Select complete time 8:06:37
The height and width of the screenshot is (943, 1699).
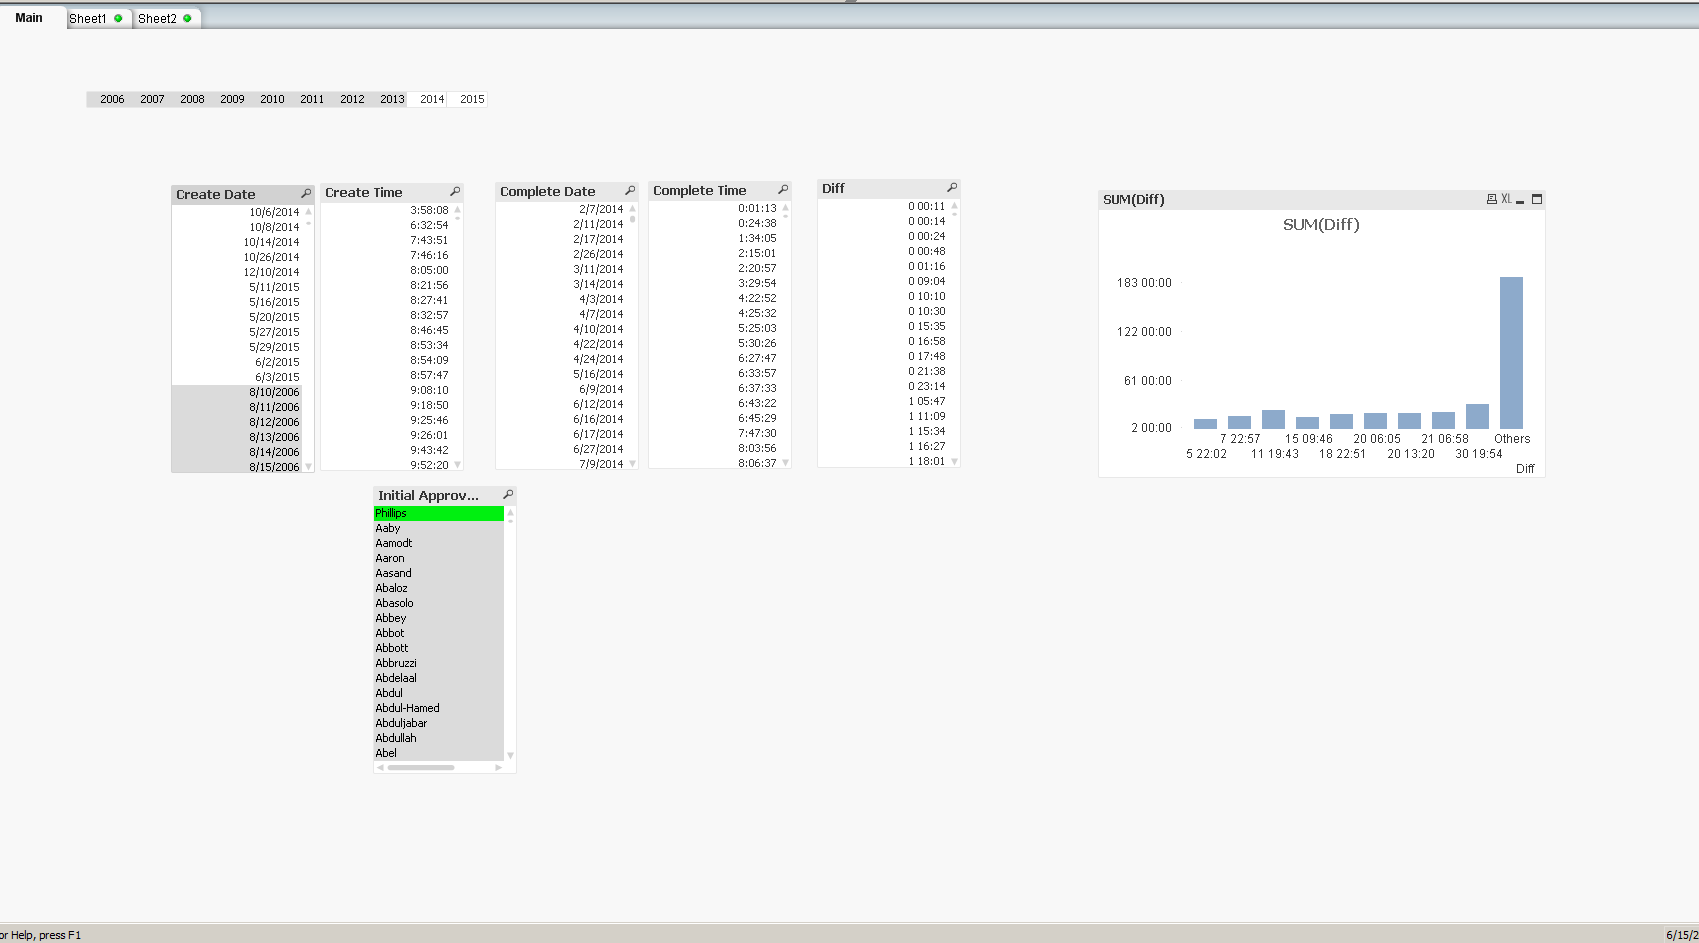714,463
